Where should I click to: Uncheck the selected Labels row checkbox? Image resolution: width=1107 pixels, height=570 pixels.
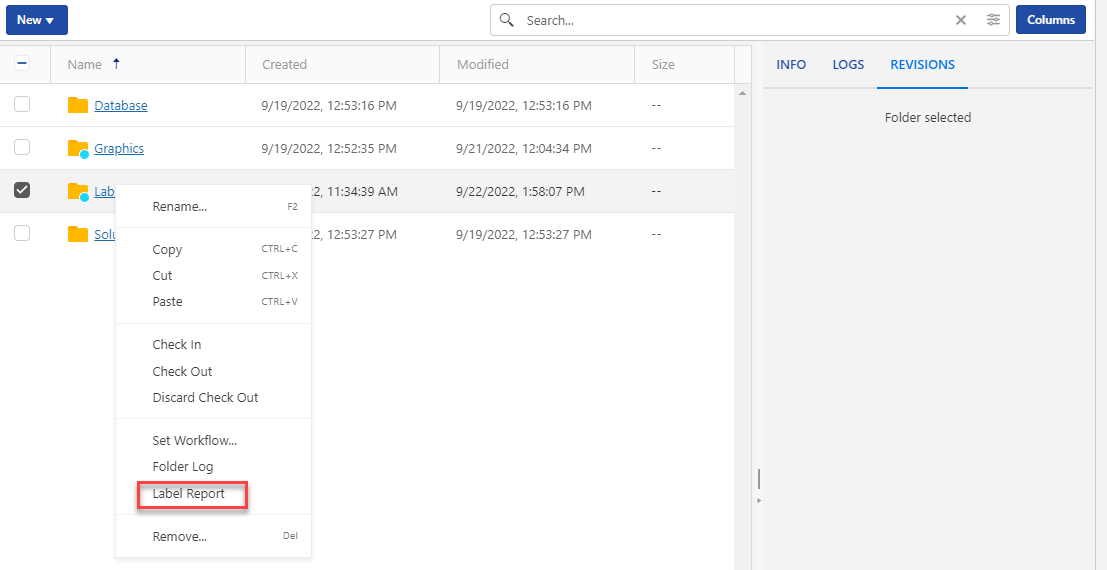[22, 190]
